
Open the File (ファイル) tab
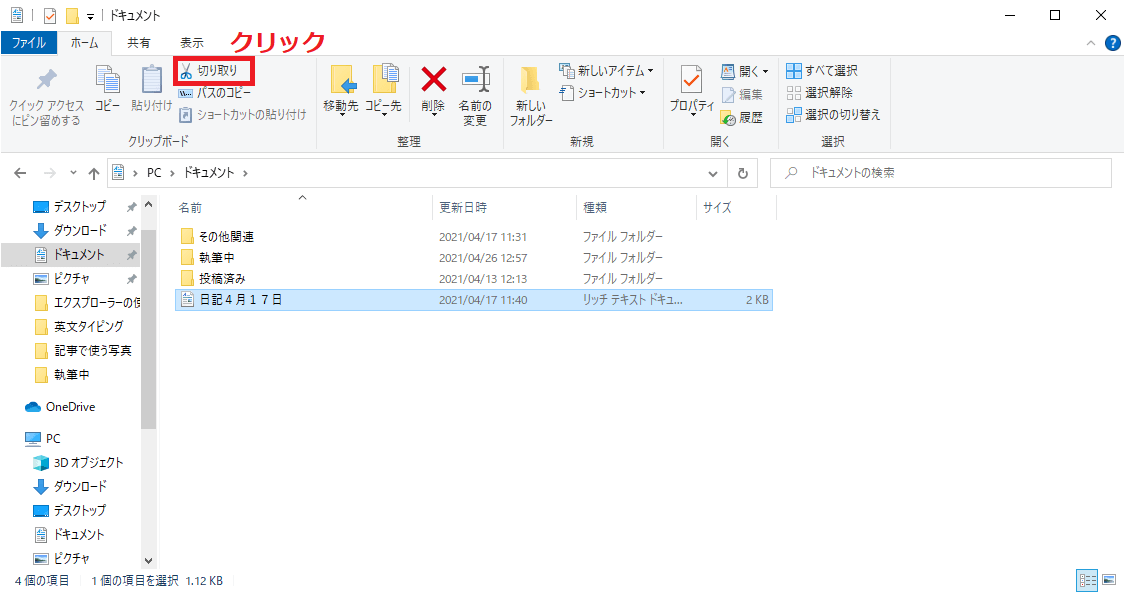click(29, 42)
